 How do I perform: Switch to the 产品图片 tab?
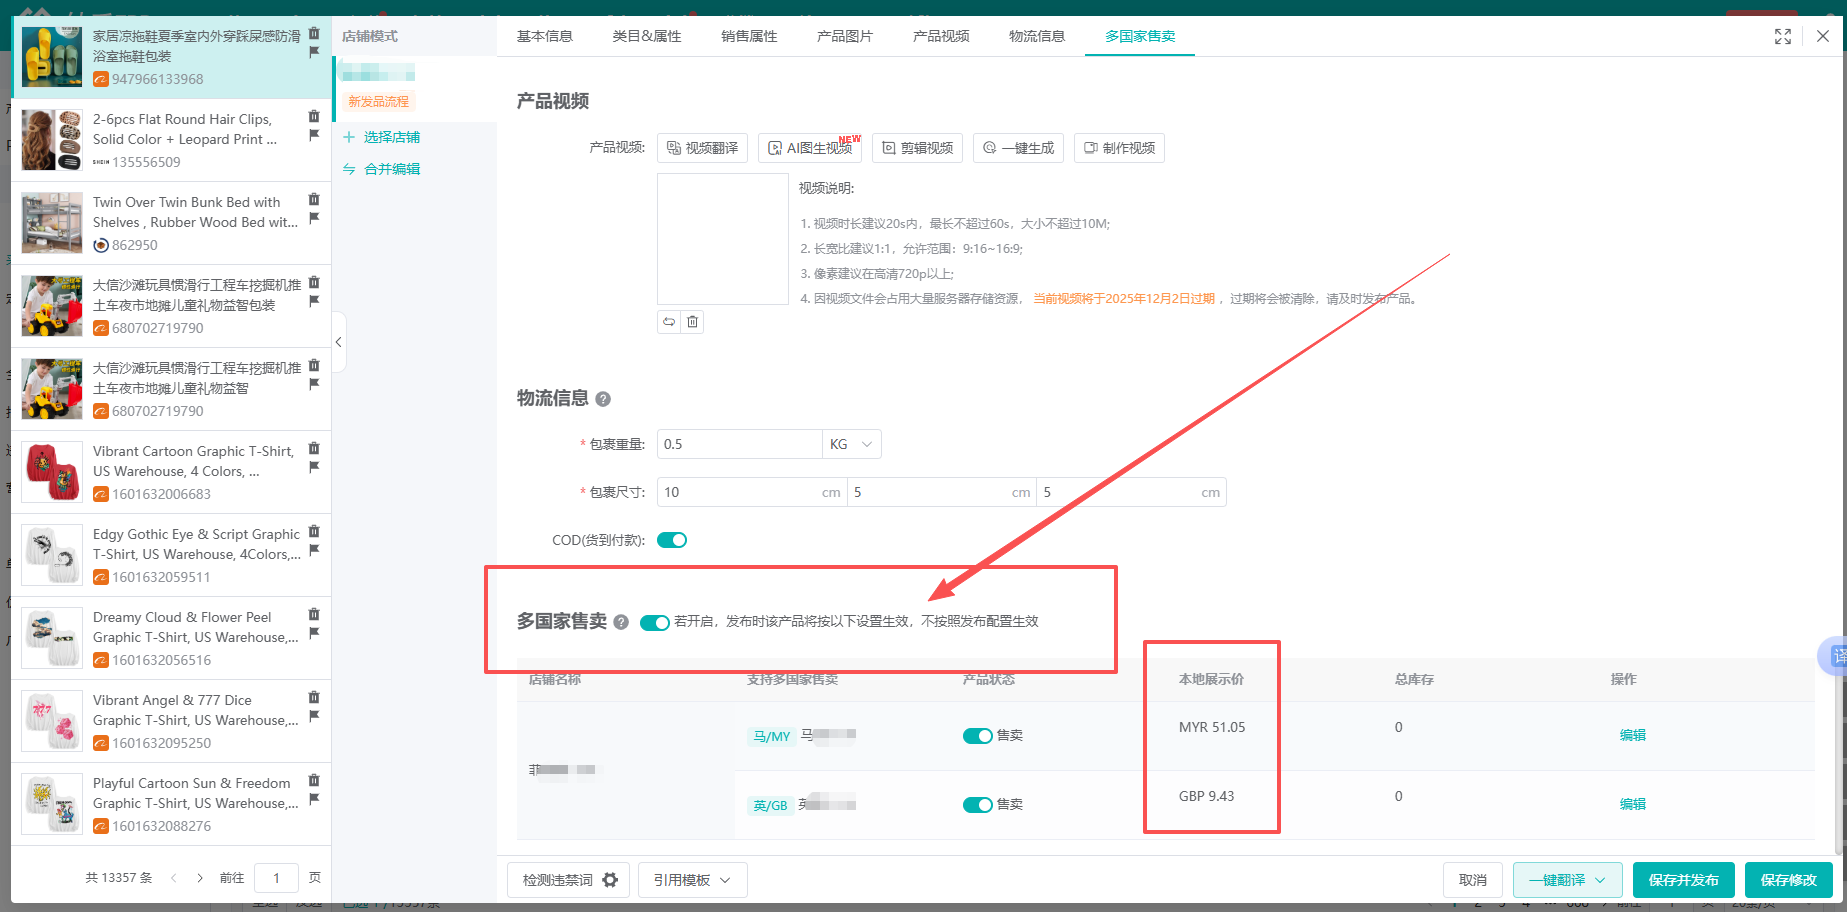[844, 36]
